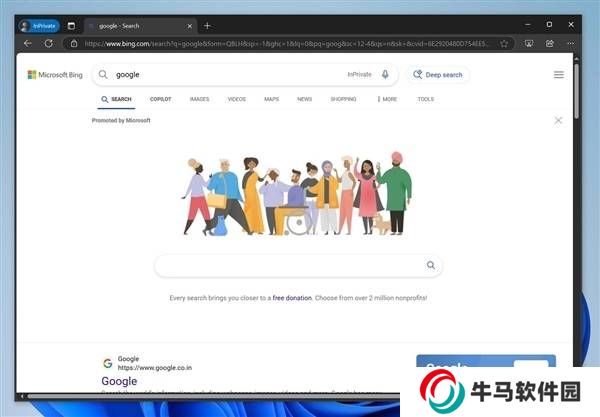Open the Google search result link

[x=119, y=381]
